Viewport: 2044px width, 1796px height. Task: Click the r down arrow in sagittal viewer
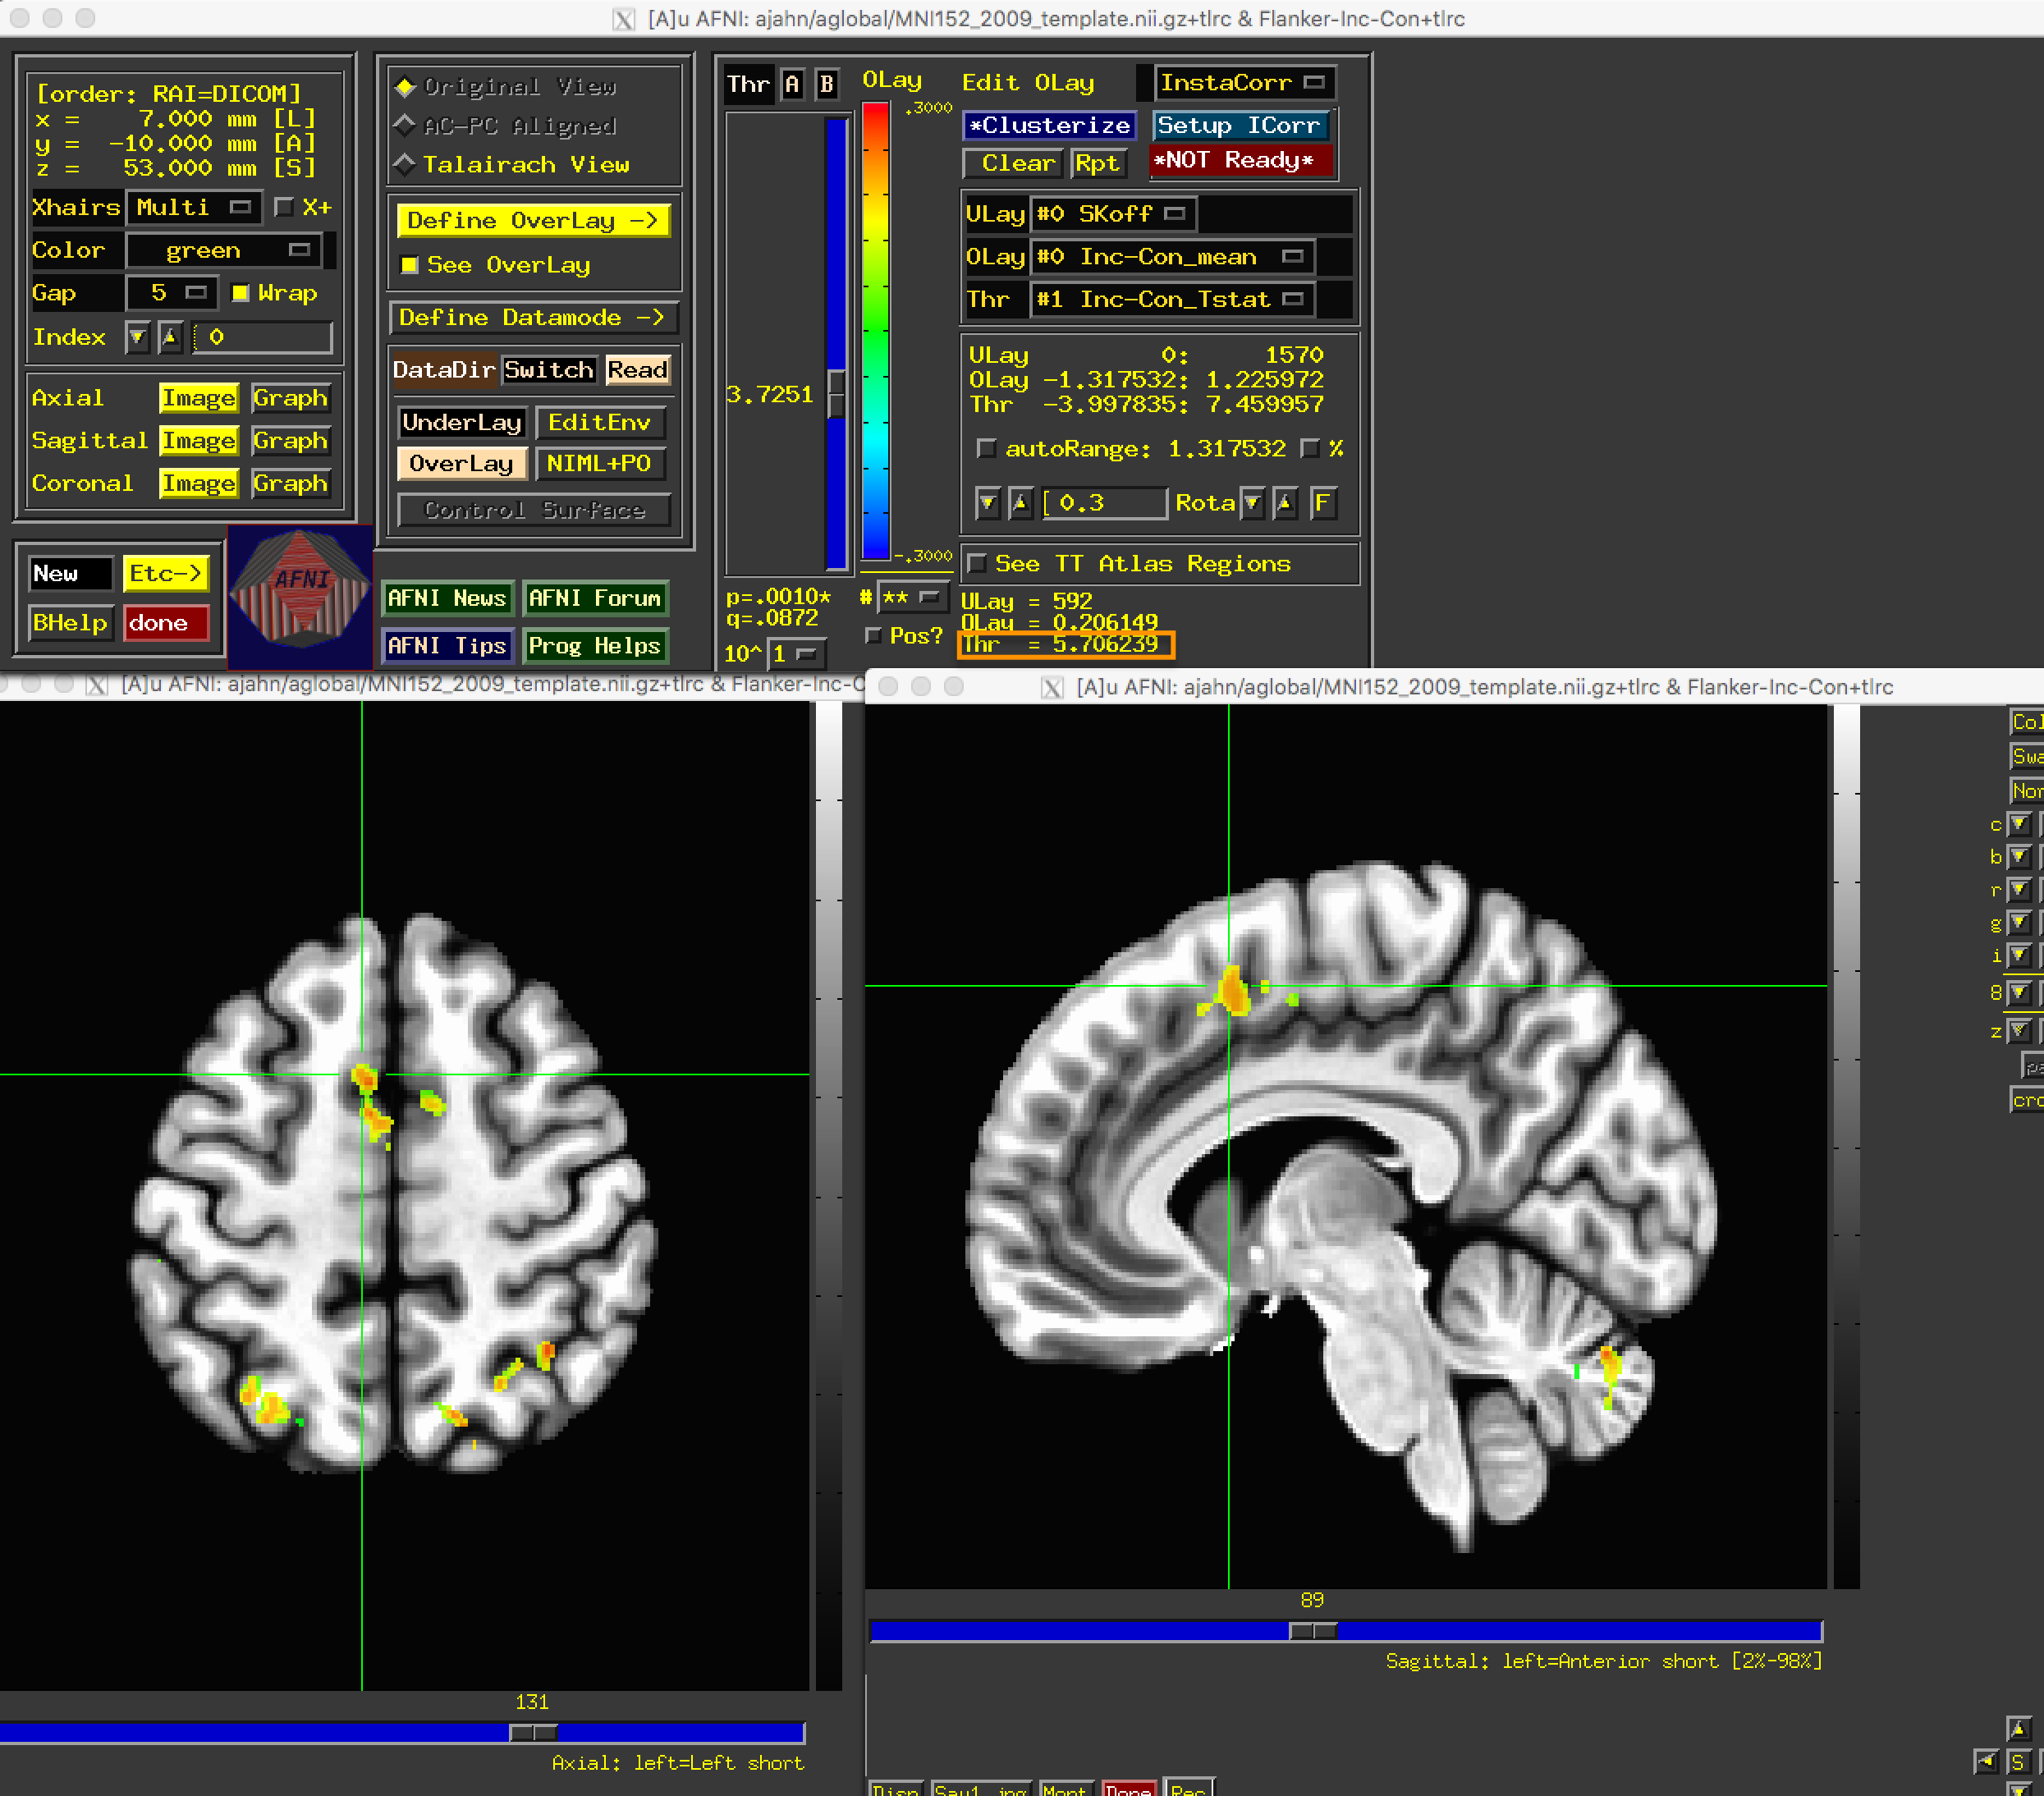click(x=2019, y=889)
